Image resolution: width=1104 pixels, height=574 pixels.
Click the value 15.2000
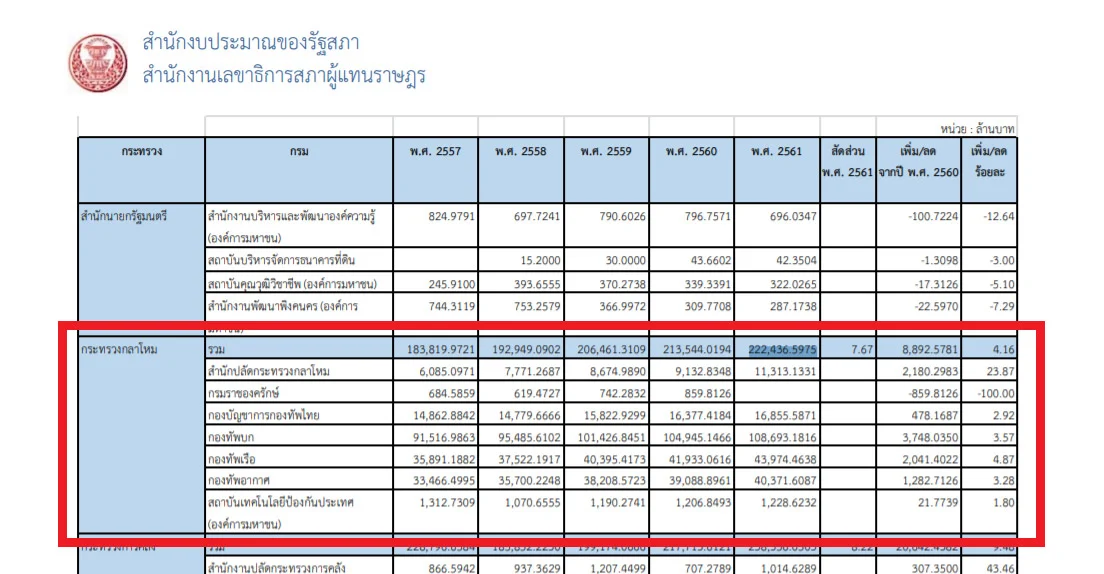541,260
